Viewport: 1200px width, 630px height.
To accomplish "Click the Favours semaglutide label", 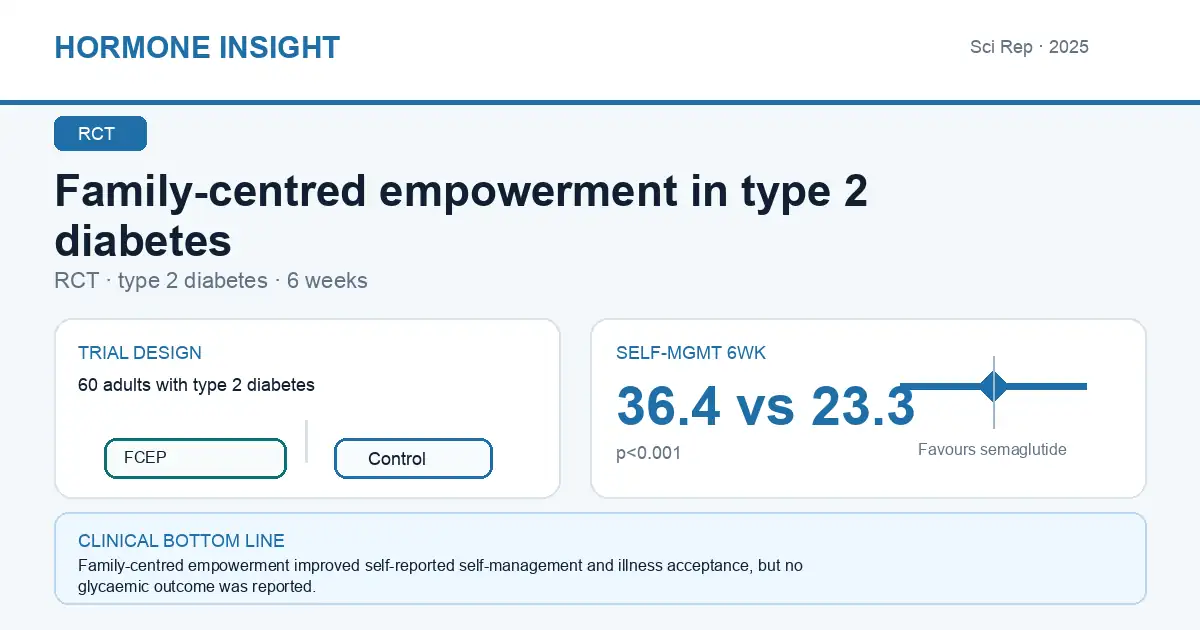I will click(x=992, y=449).
